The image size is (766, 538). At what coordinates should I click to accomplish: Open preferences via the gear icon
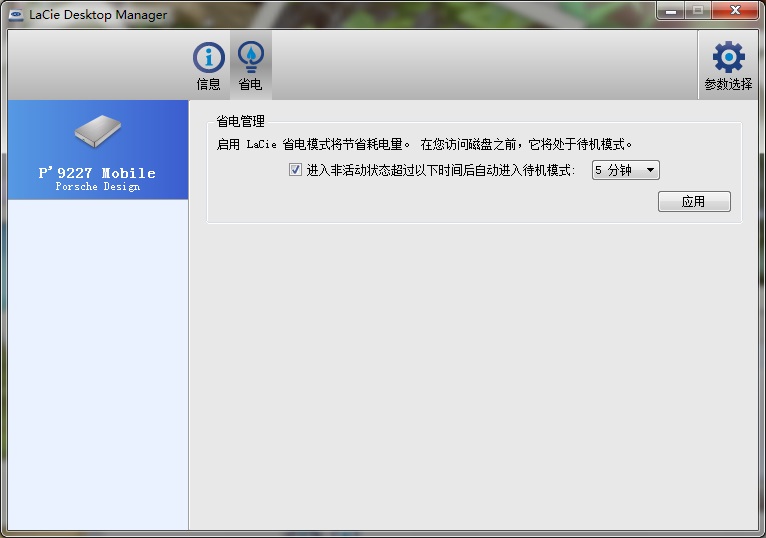(x=728, y=57)
